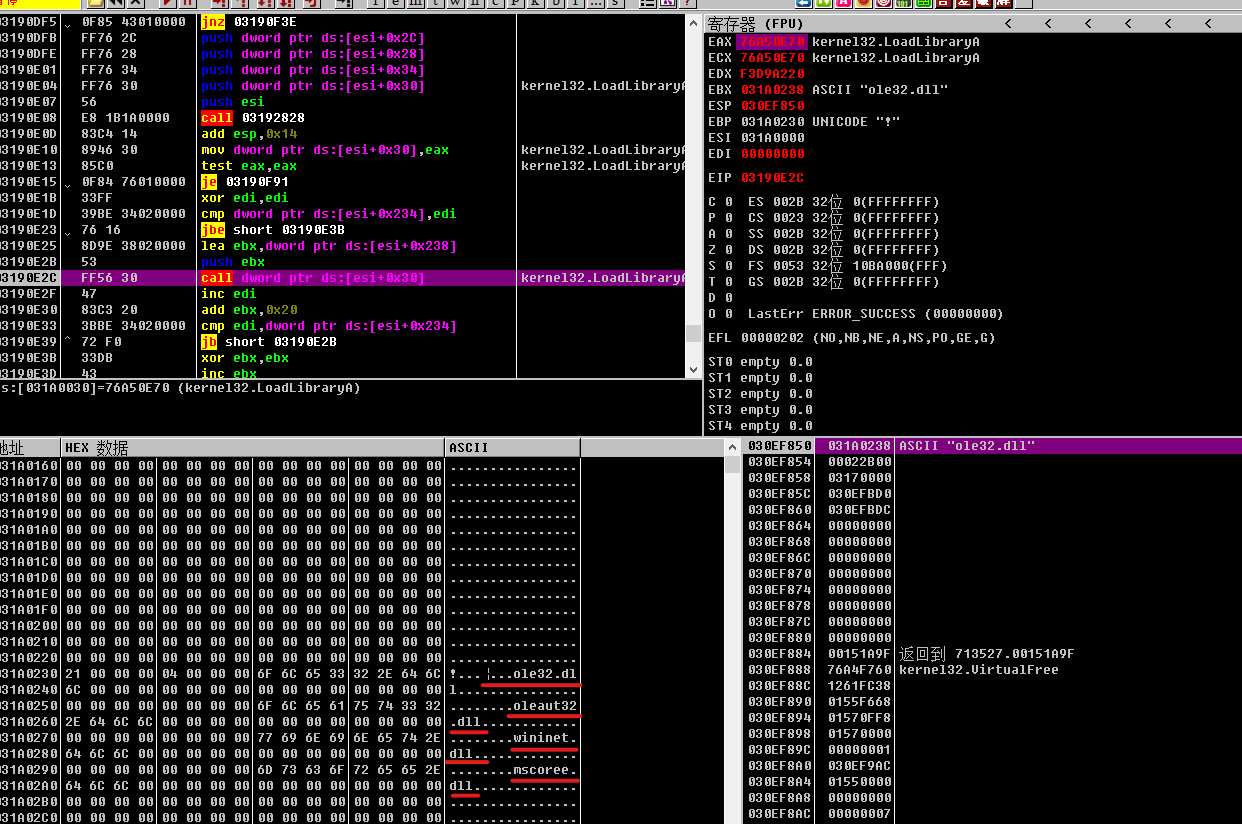The height and width of the screenshot is (824, 1242).
Task: Open the call stack window (k button)
Action: pyautogui.click(x=535, y=3)
